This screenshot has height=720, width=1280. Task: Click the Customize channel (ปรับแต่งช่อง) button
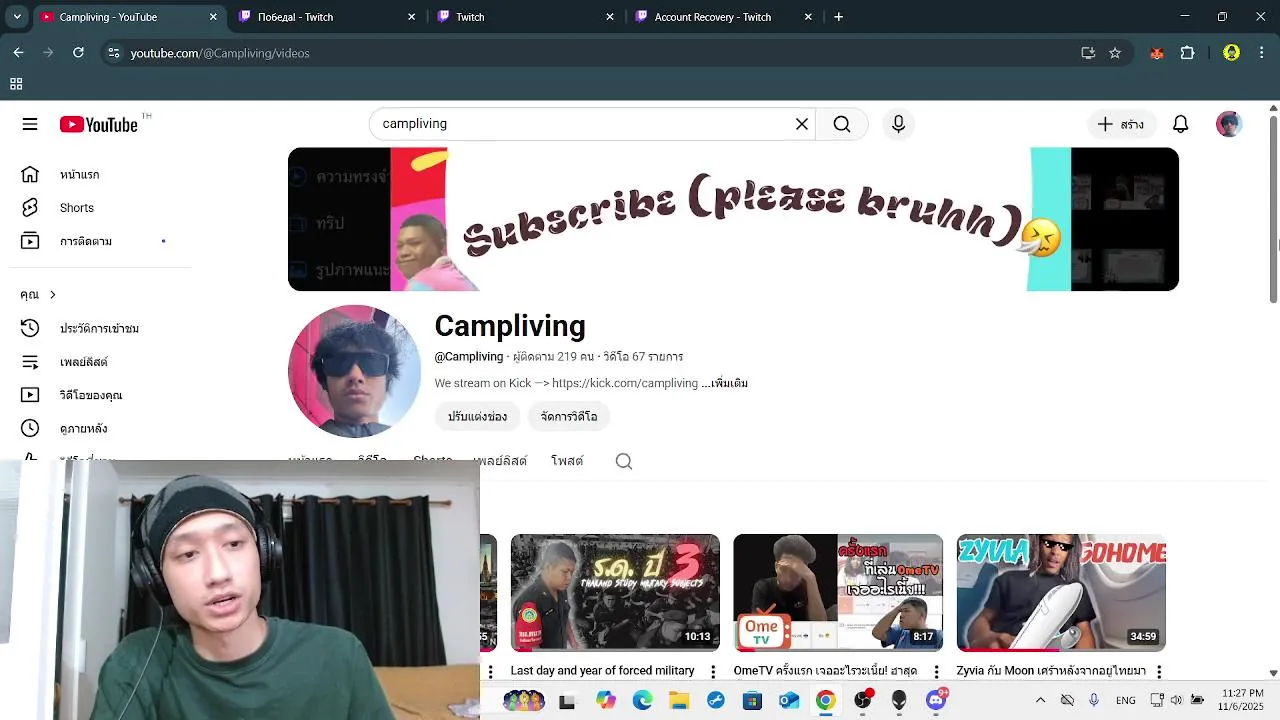coord(477,416)
